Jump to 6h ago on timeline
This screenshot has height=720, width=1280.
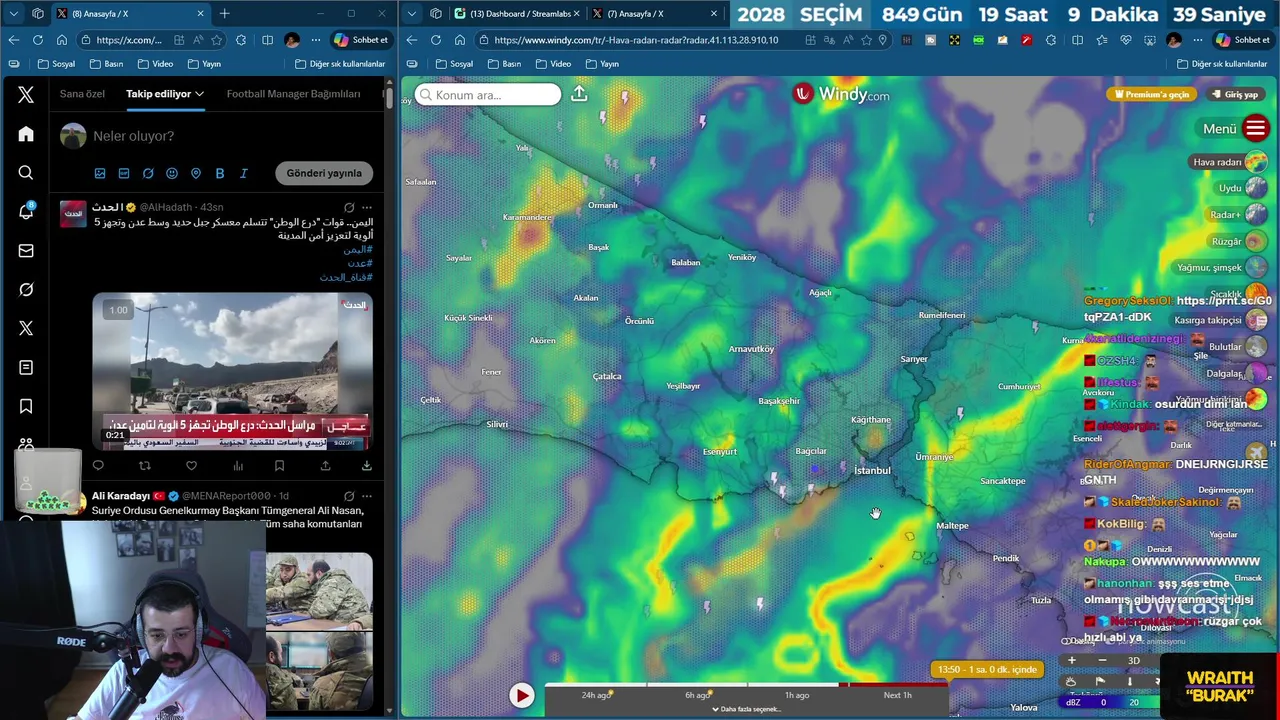coord(697,695)
